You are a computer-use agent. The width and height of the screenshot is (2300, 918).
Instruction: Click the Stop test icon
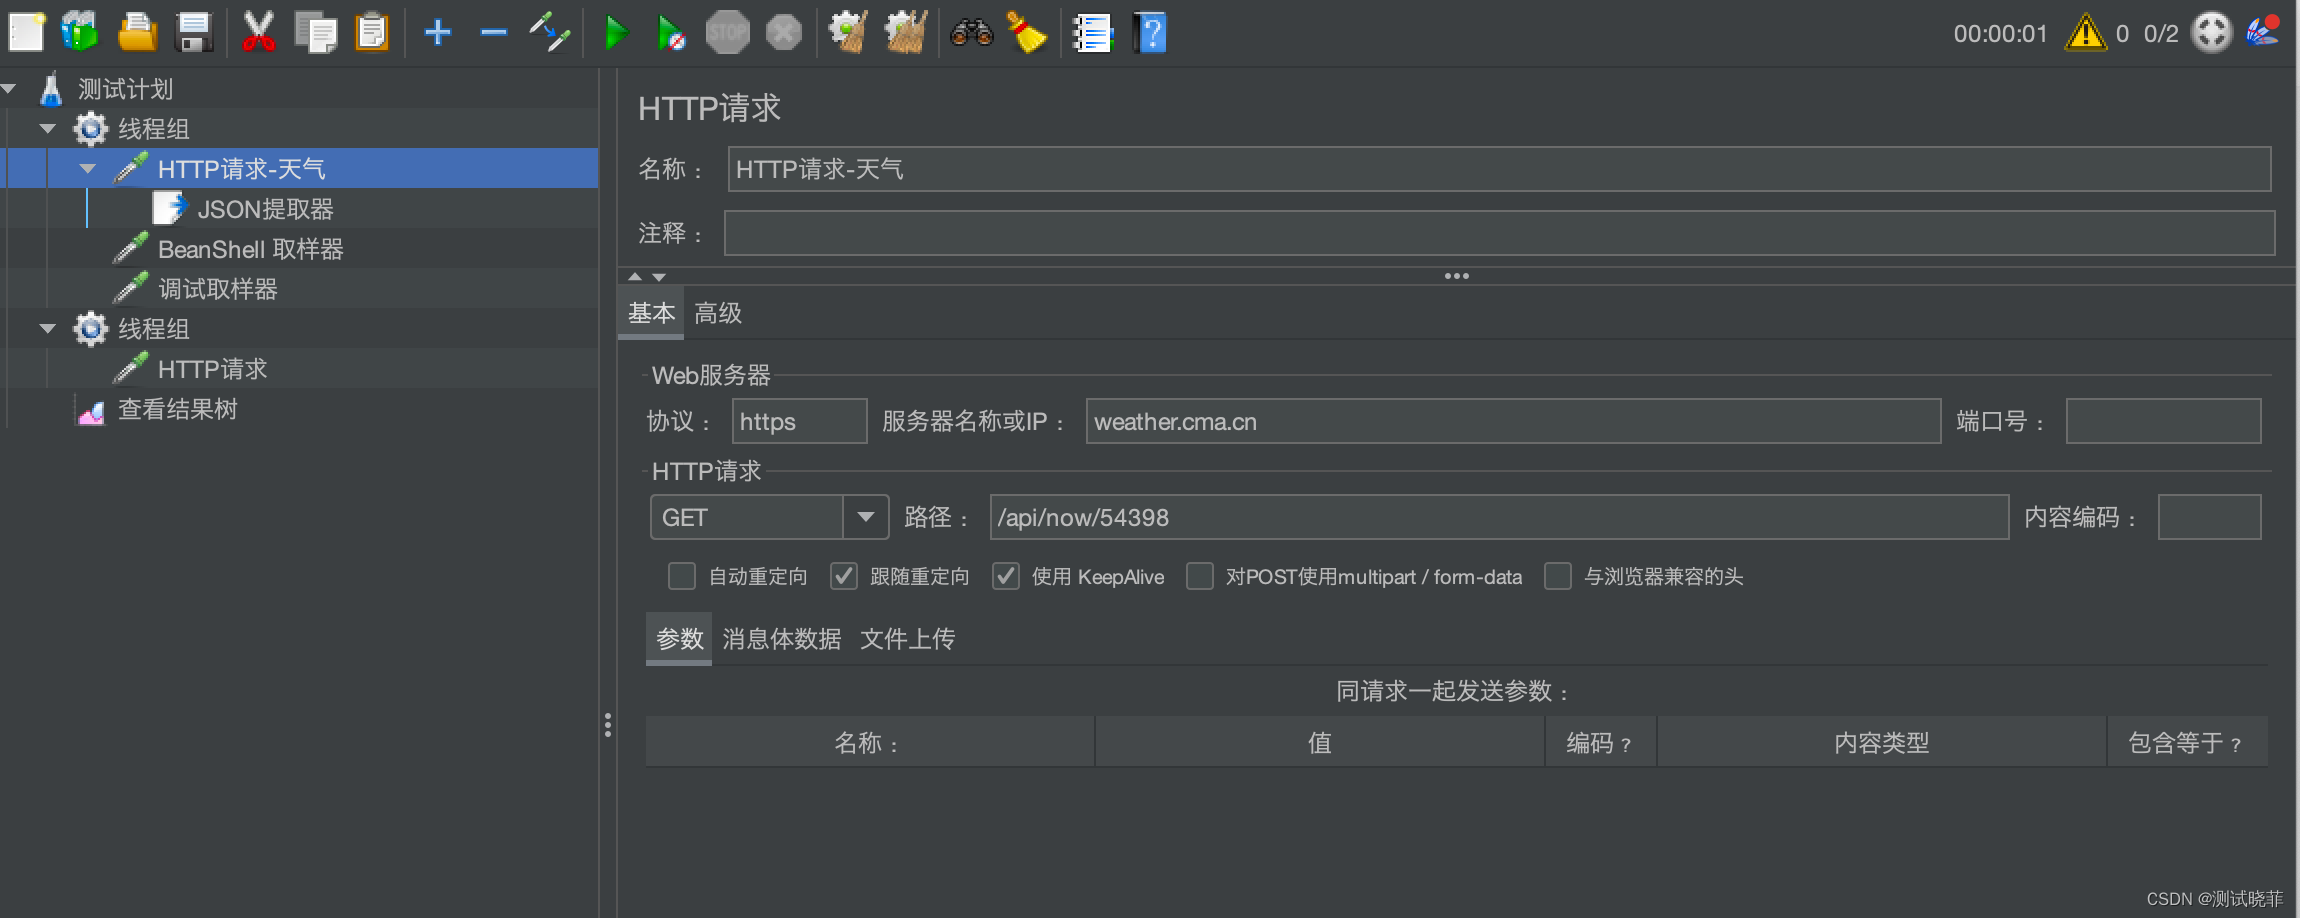728,31
